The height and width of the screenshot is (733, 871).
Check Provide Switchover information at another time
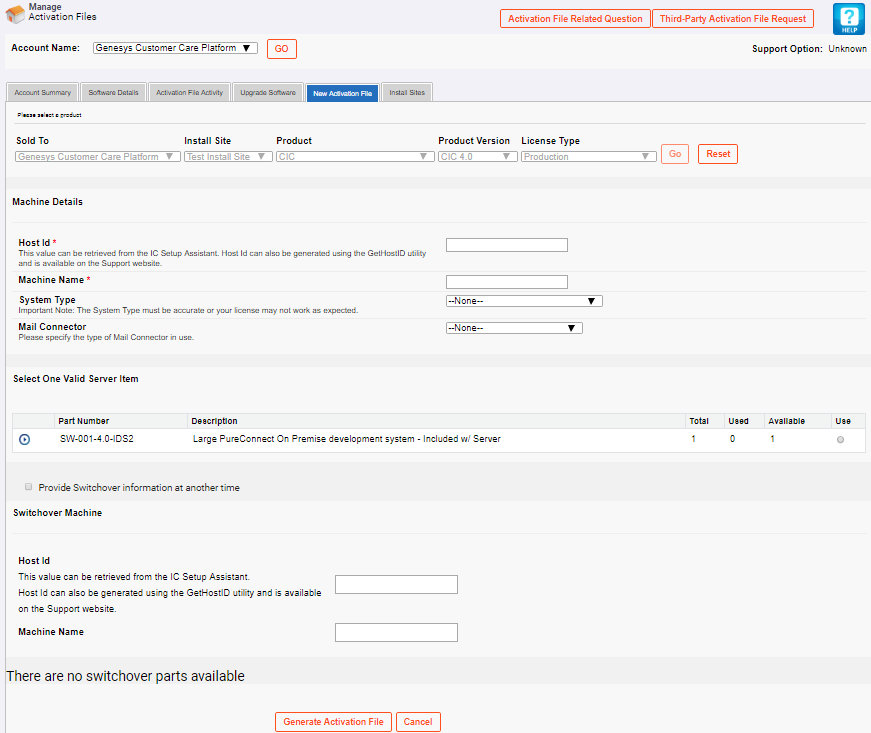coord(28,486)
